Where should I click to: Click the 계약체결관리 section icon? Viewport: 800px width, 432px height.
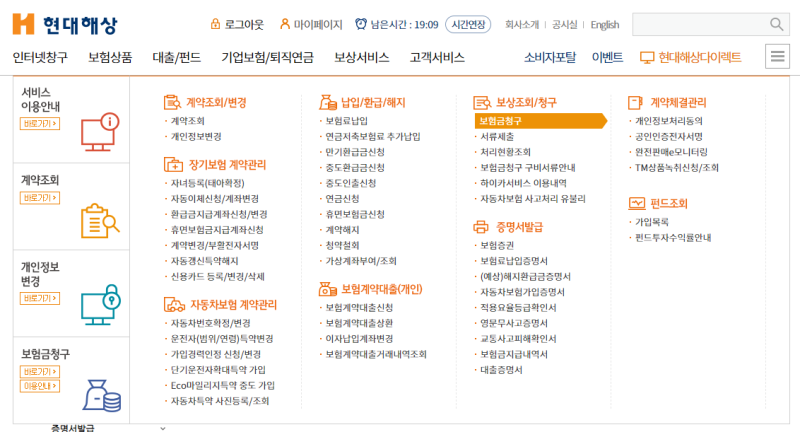click(635, 103)
